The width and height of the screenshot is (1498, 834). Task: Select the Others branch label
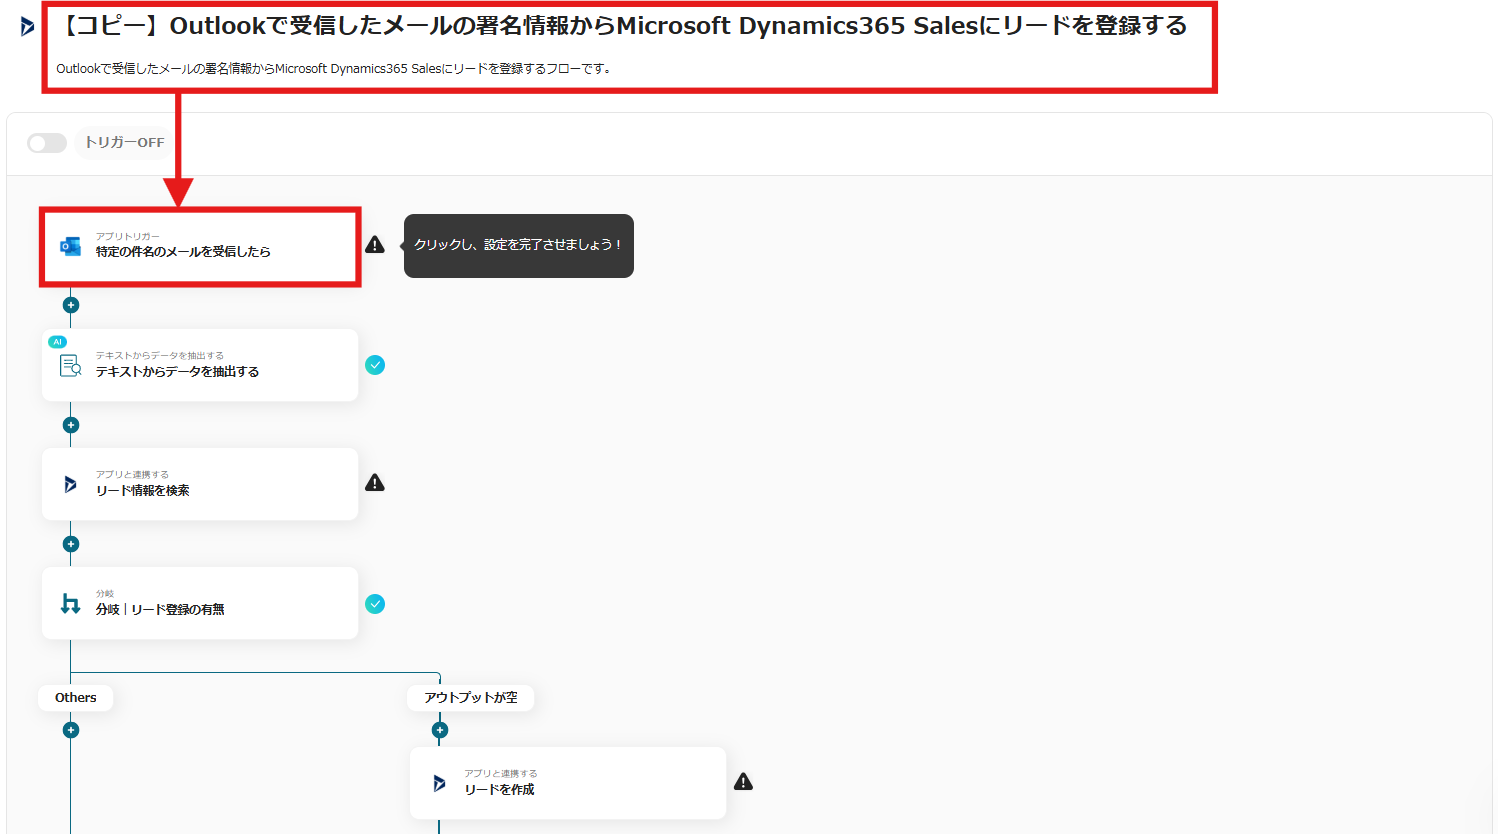pyautogui.click(x=76, y=698)
